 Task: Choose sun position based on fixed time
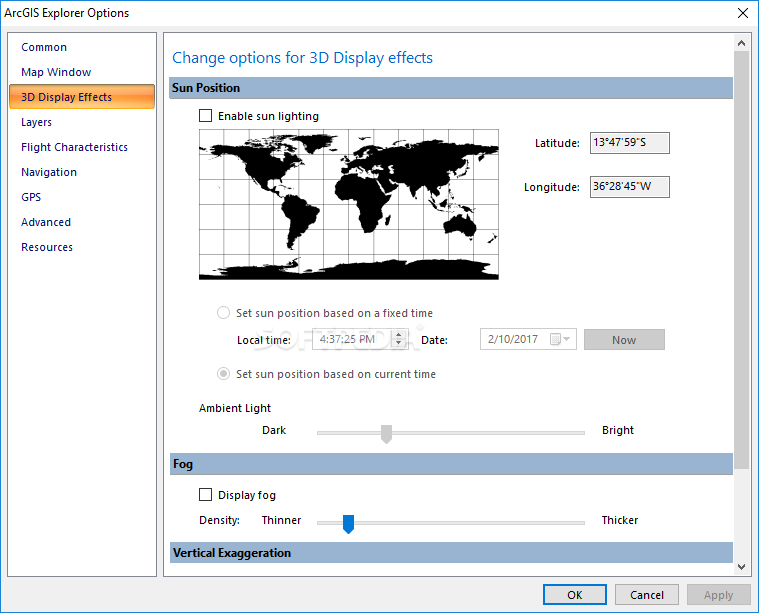tap(223, 313)
